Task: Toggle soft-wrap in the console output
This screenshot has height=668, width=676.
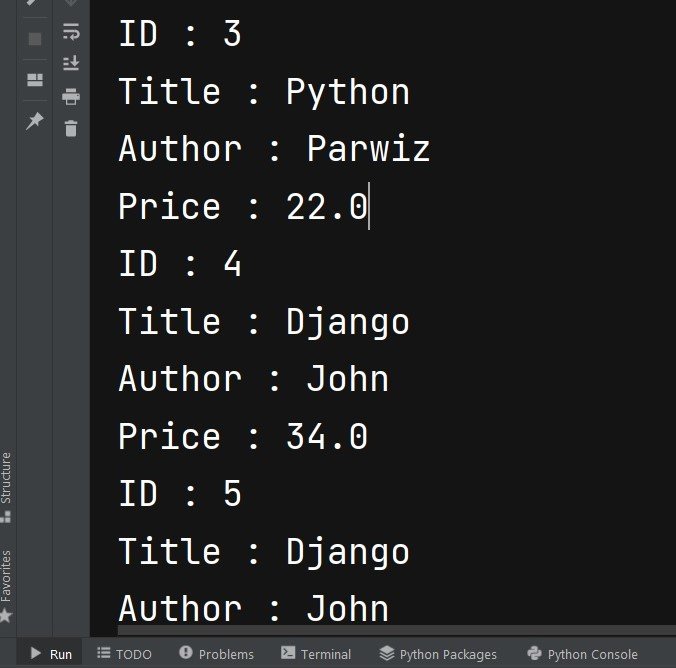Action: pyautogui.click(x=71, y=31)
